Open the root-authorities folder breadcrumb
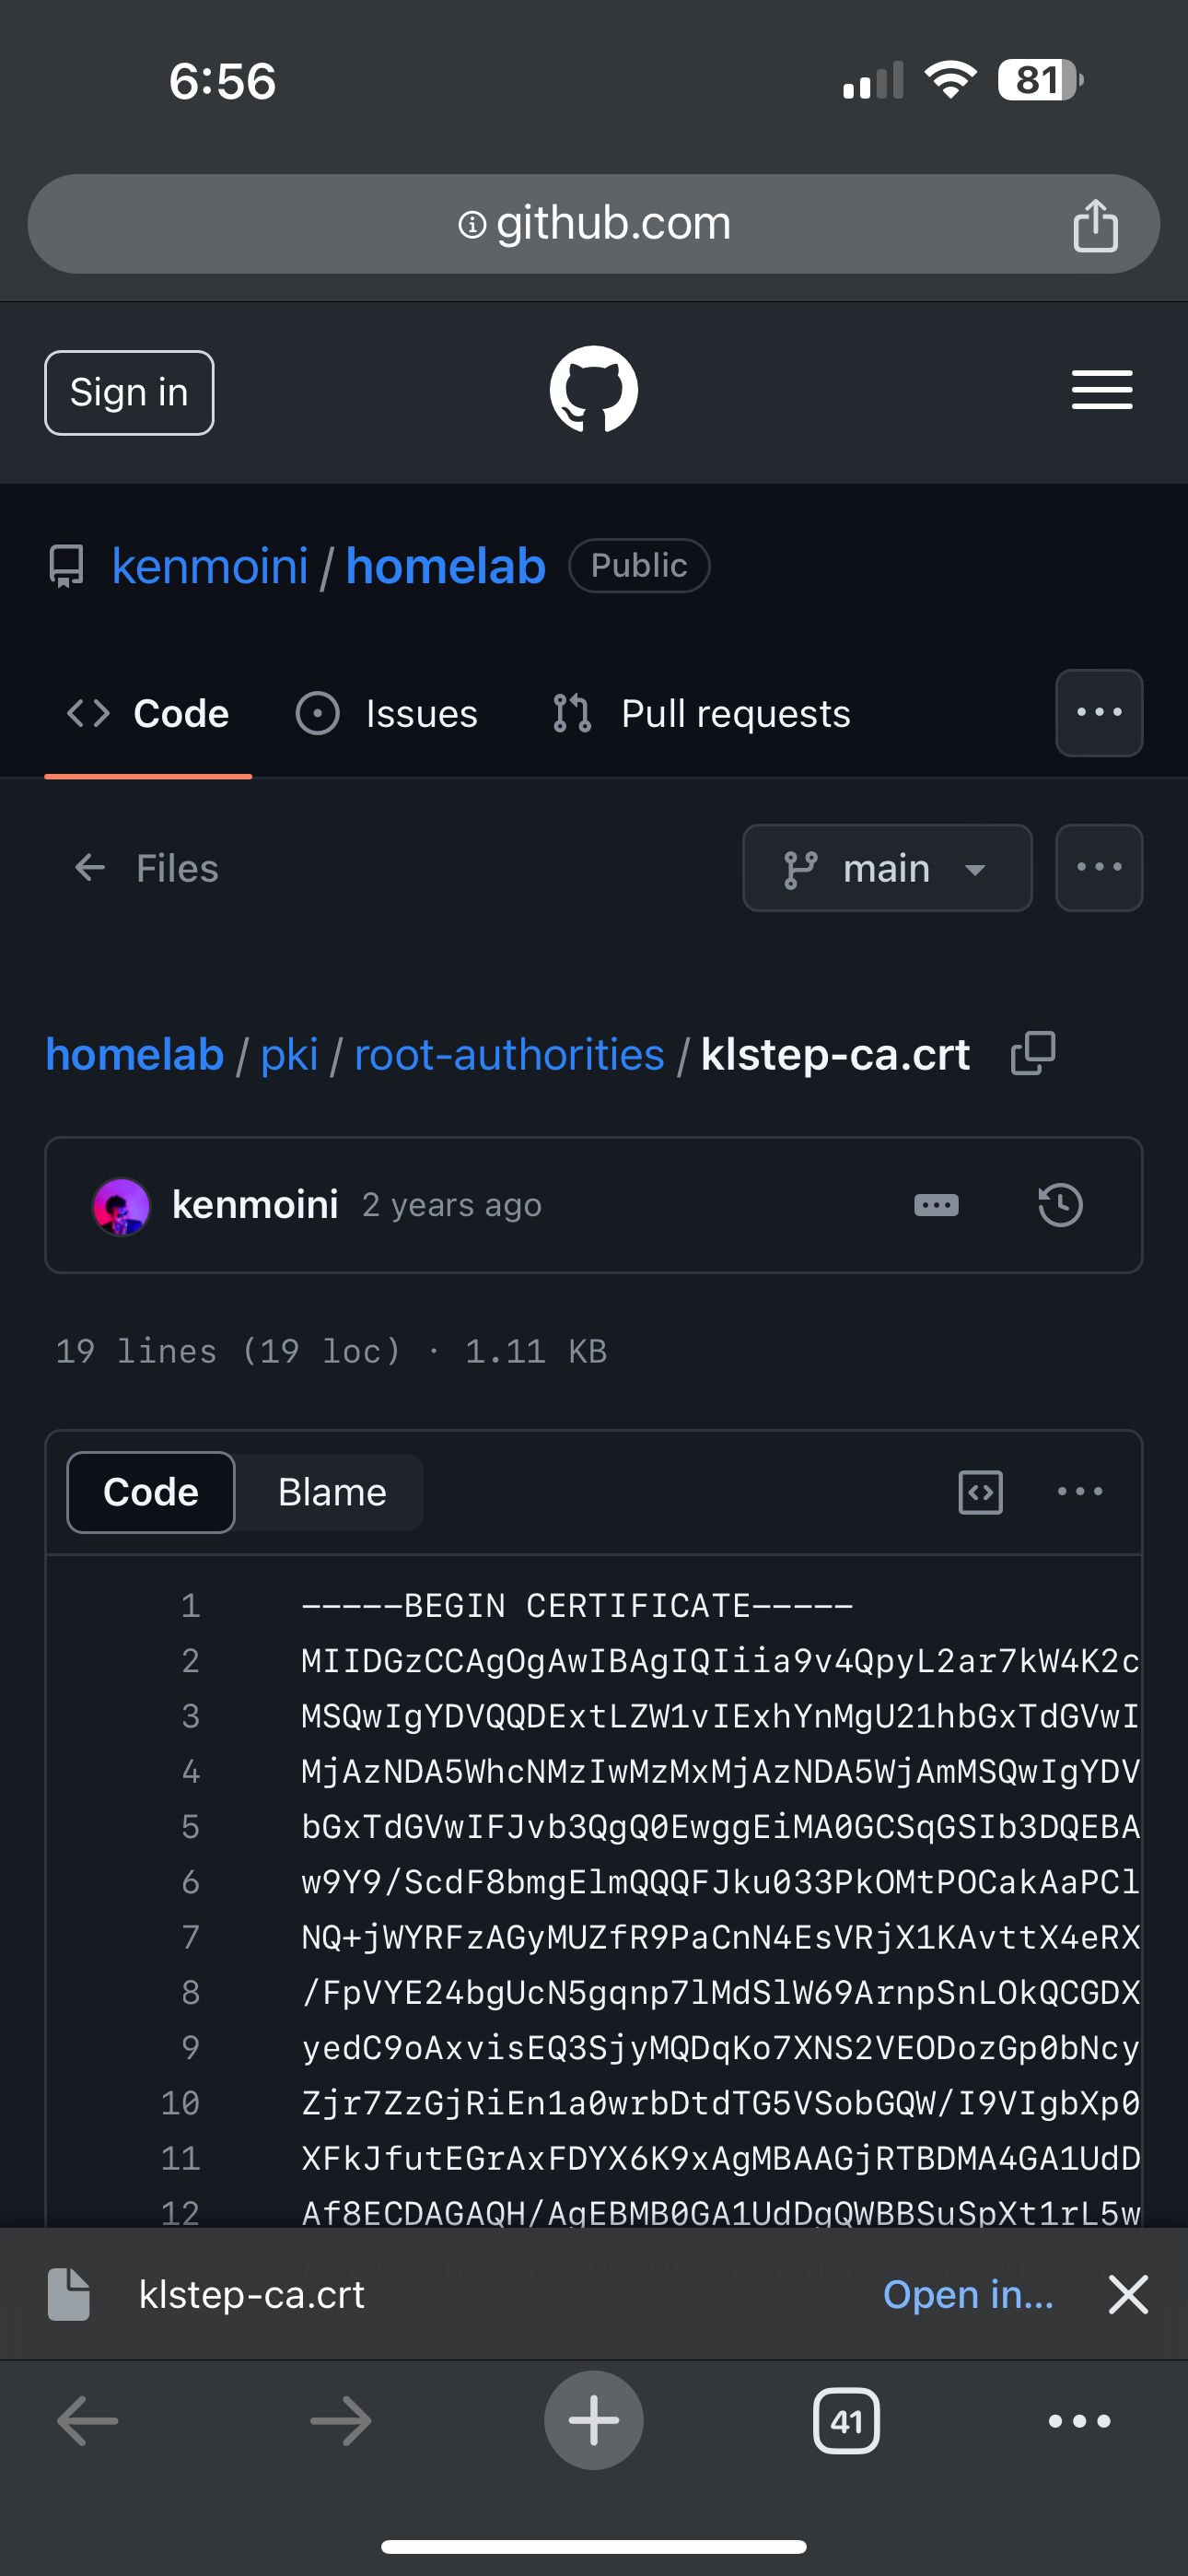 click(509, 1055)
